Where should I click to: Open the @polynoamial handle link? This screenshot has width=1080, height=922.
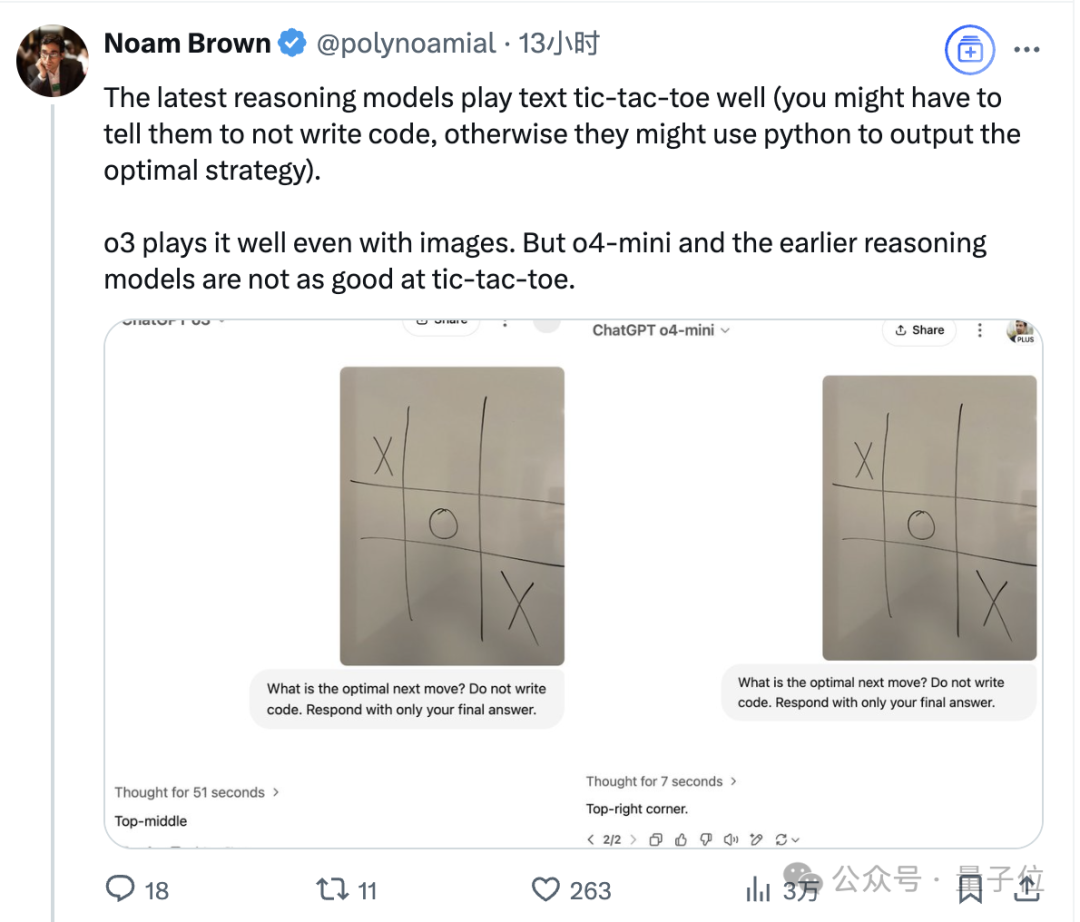pos(406,43)
